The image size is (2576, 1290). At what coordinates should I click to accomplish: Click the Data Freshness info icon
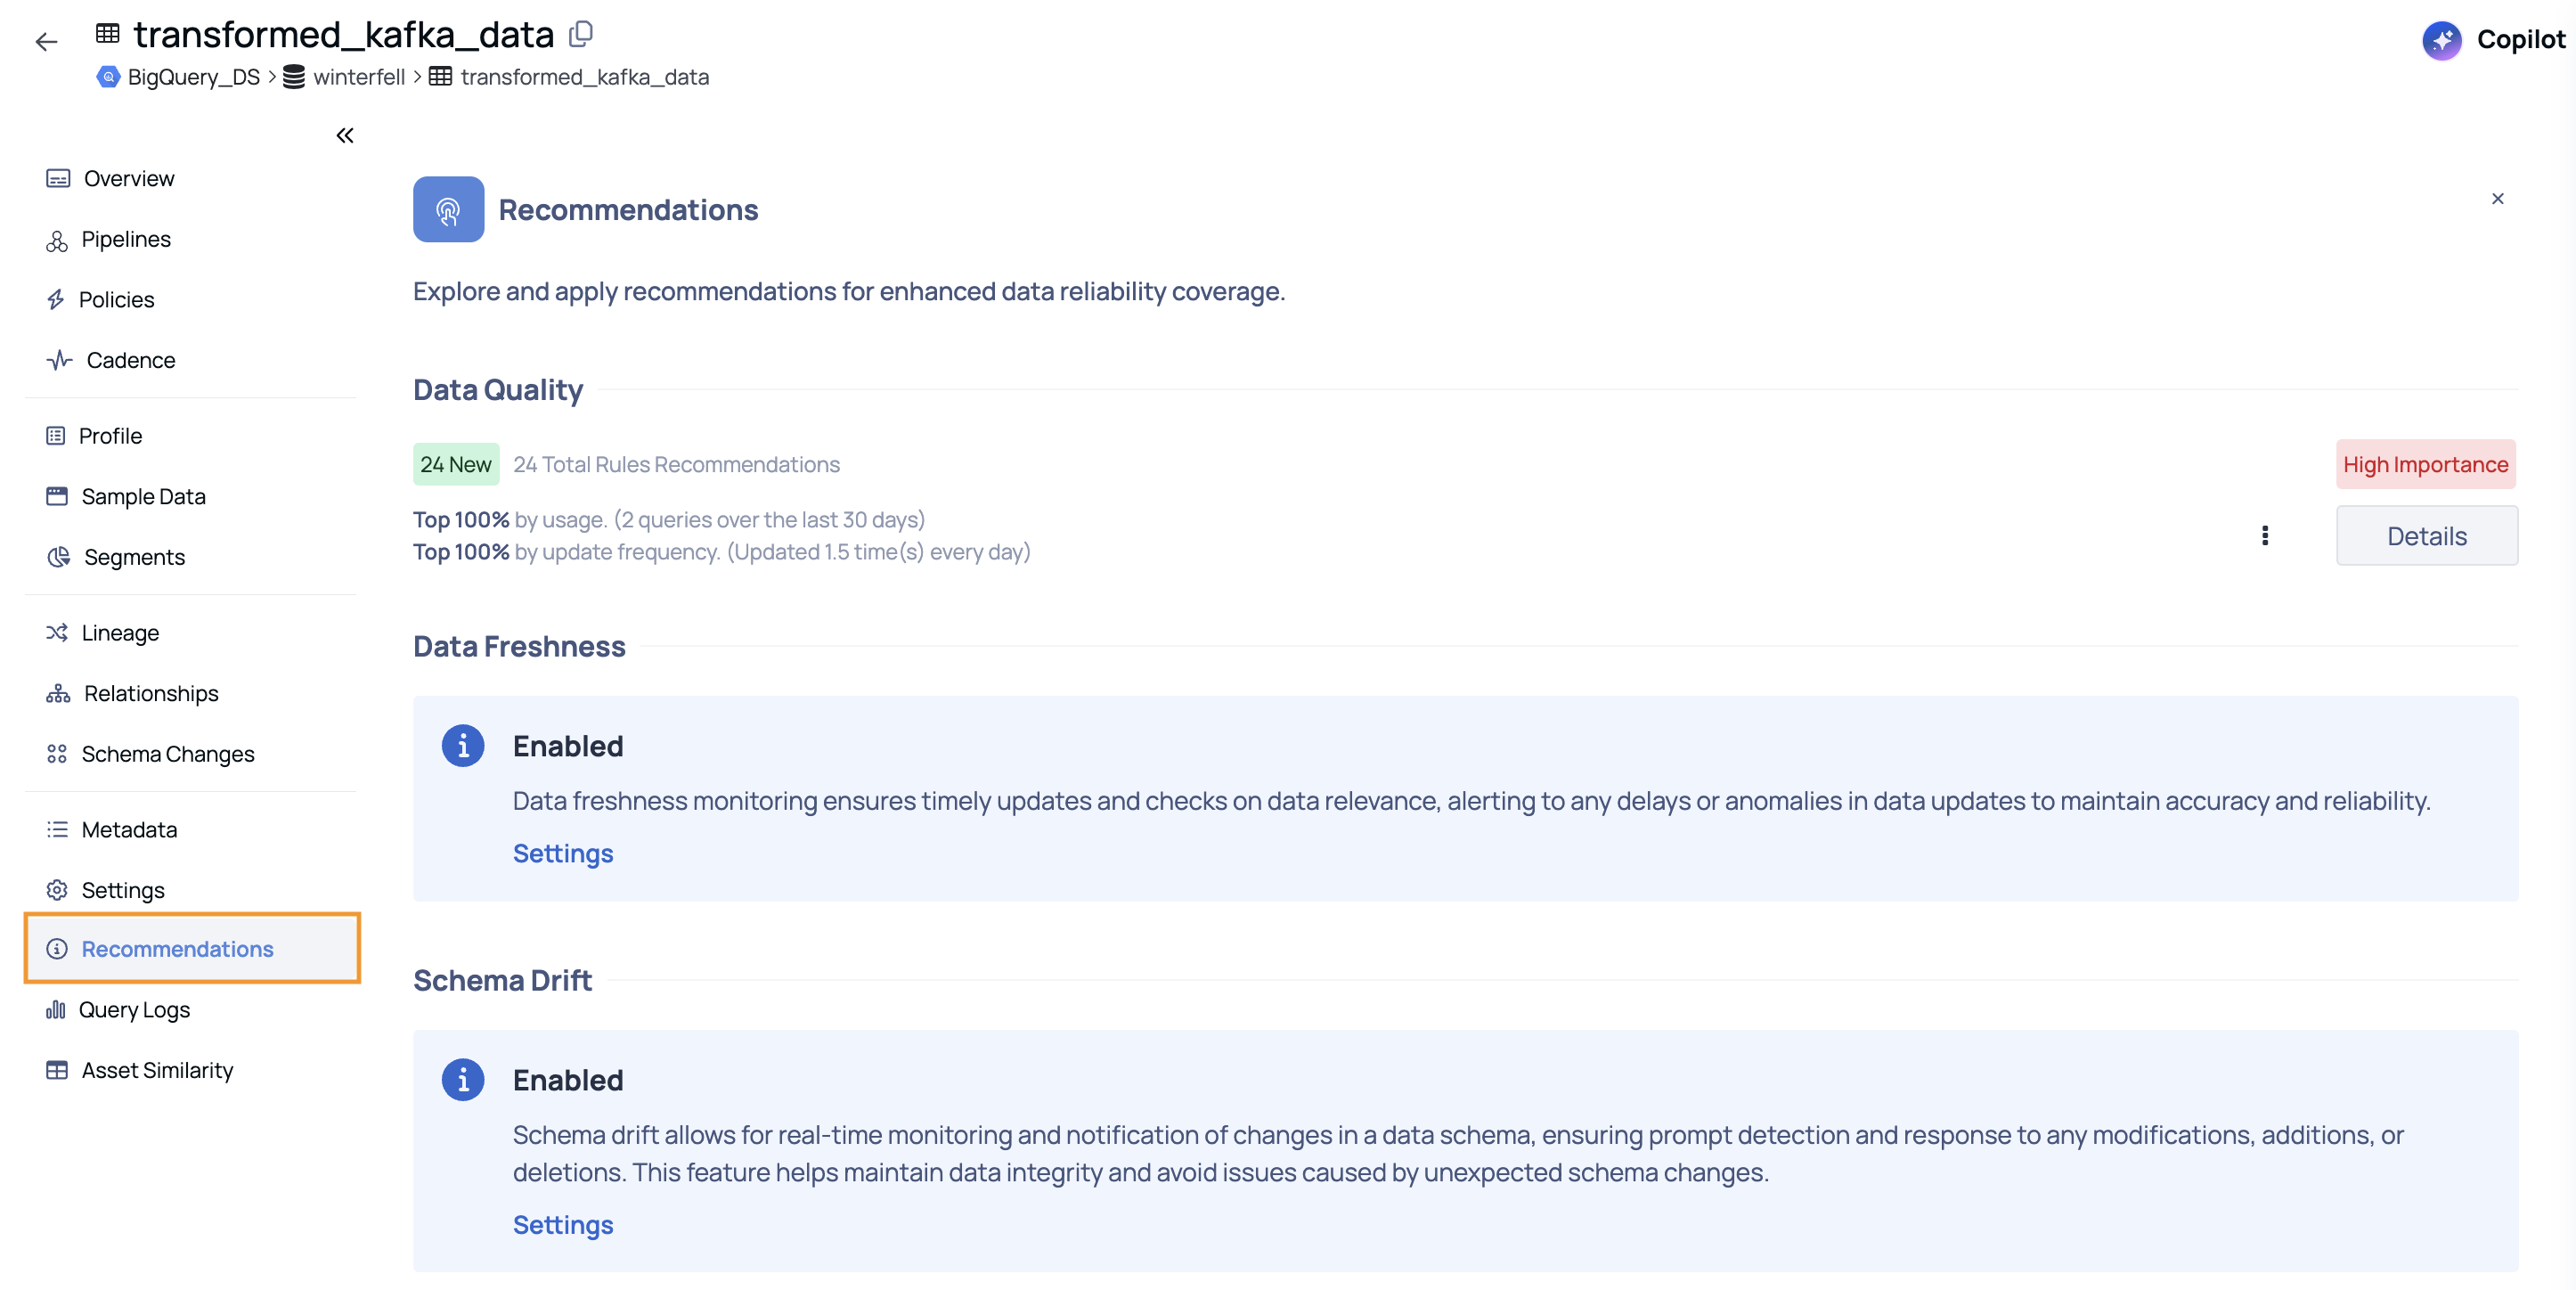[462, 745]
